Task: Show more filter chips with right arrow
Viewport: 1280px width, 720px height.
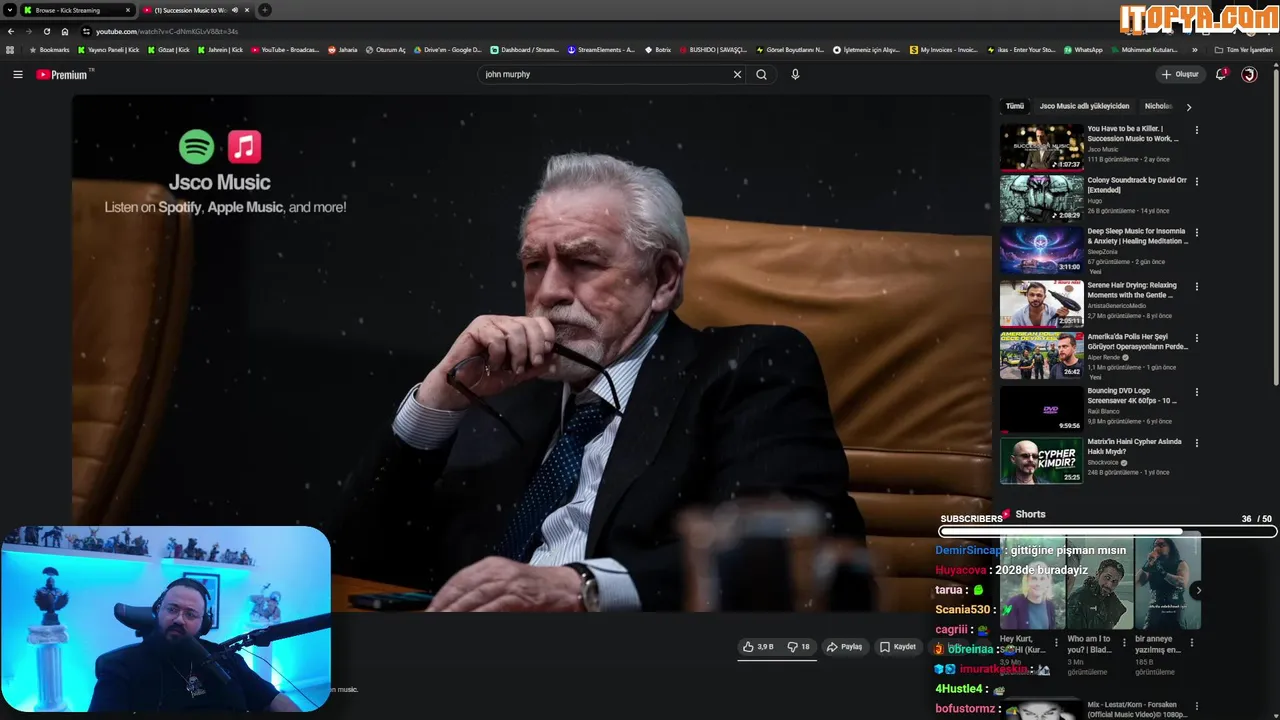Action: [x=1189, y=107]
